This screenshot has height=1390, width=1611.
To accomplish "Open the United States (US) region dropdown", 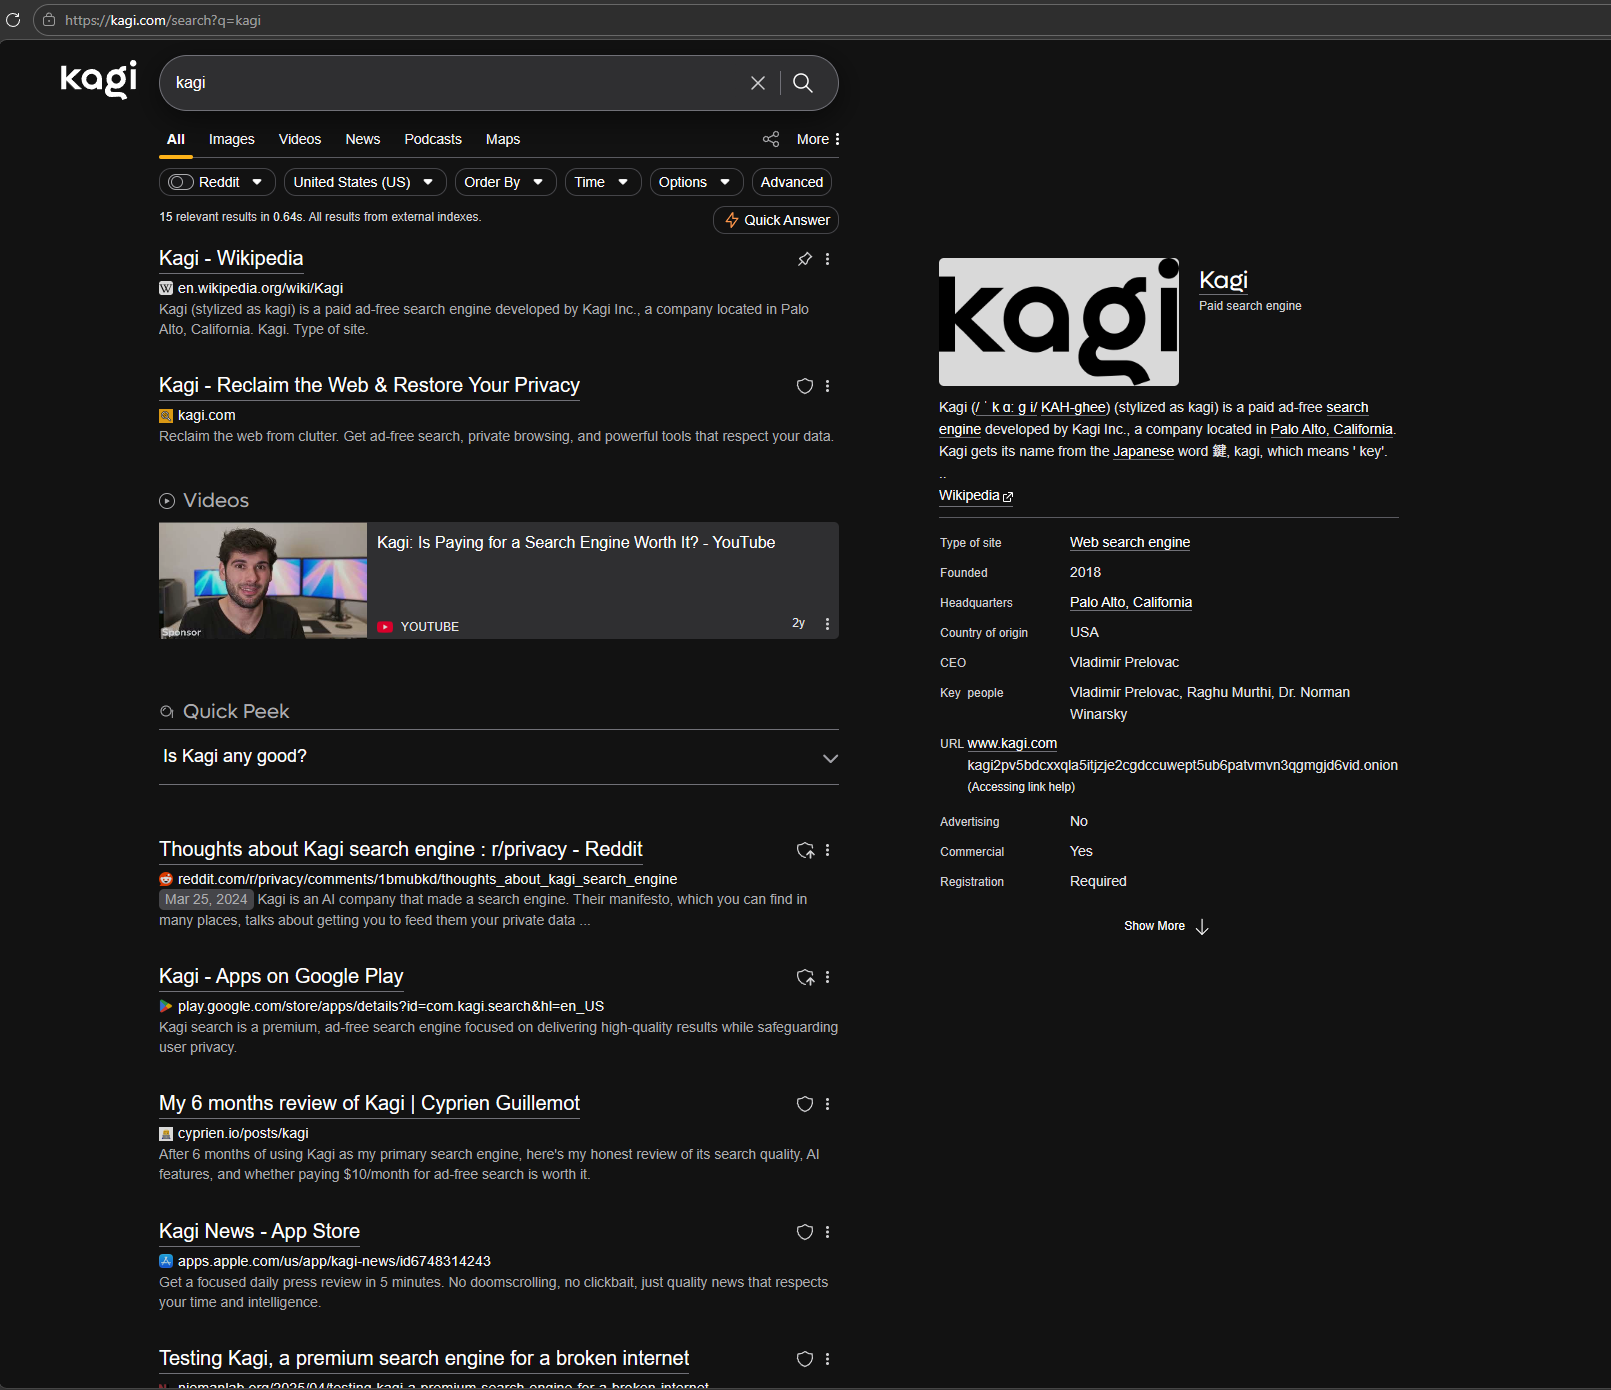I will click(365, 182).
